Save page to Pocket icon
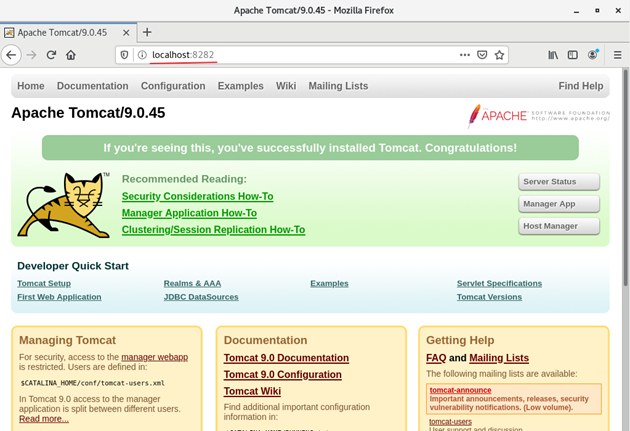This screenshot has width=630, height=431. pos(482,55)
